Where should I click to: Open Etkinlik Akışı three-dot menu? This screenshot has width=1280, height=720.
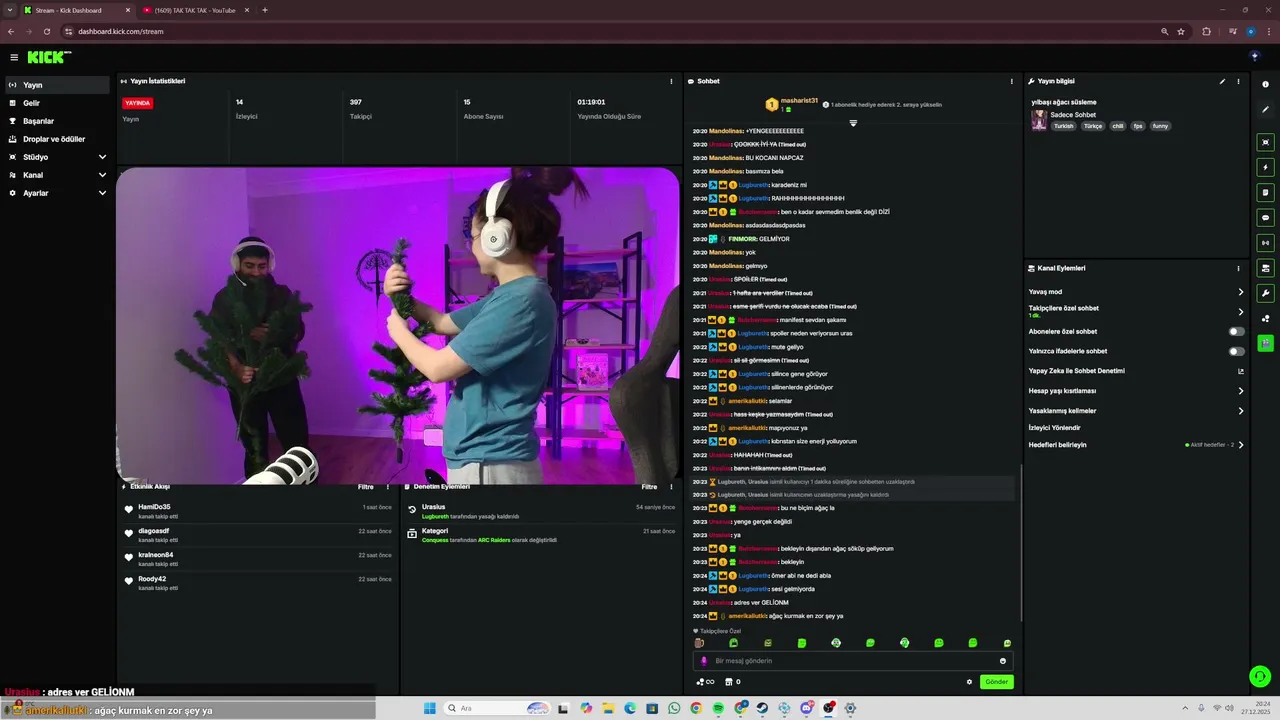(388, 487)
